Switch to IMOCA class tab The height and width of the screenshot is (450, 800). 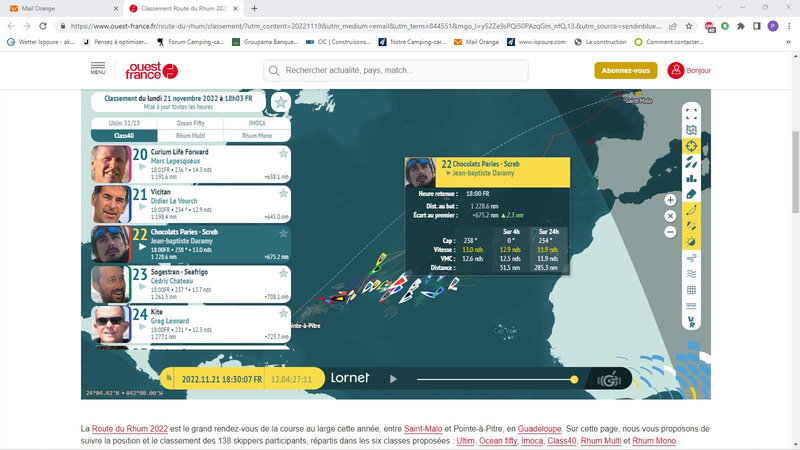257,123
